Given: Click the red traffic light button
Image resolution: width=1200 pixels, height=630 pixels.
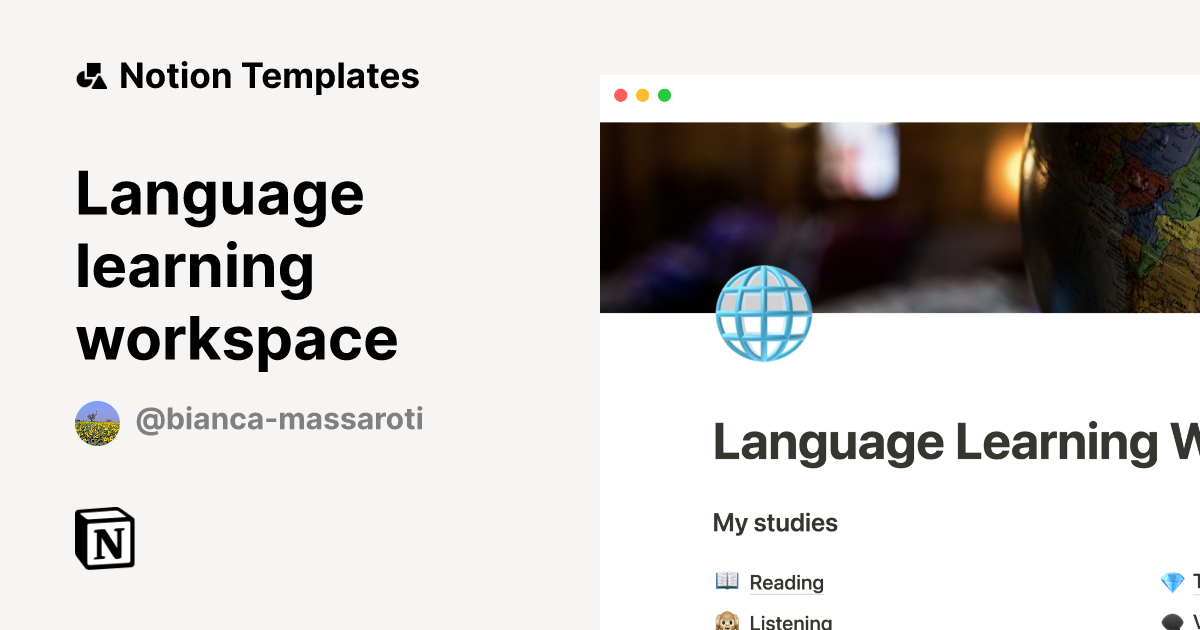Looking at the screenshot, I should pyautogui.click(x=622, y=95).
